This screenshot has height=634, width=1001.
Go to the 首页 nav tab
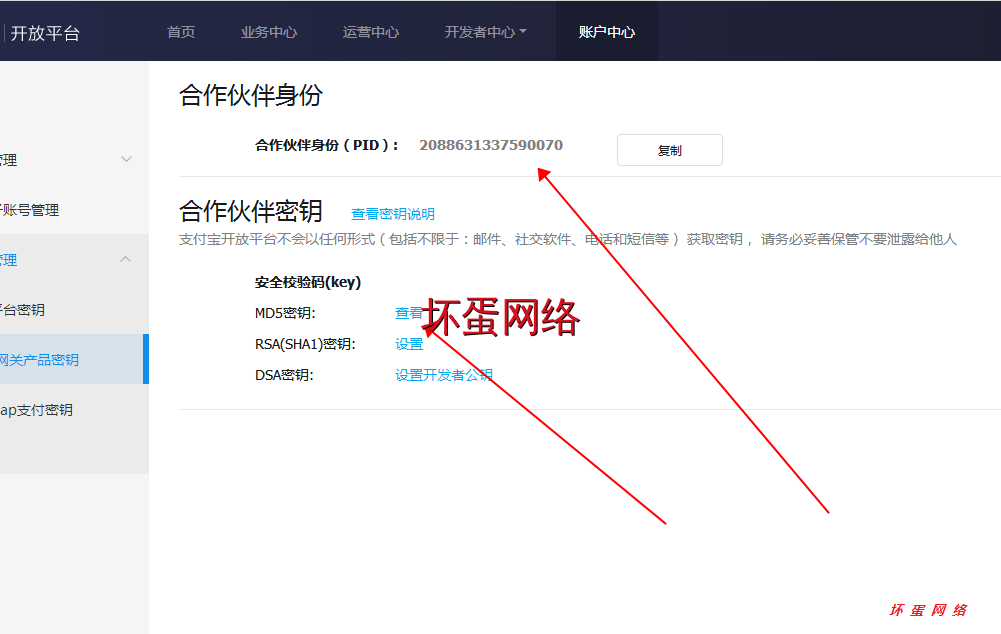click(x=181, y=32)
